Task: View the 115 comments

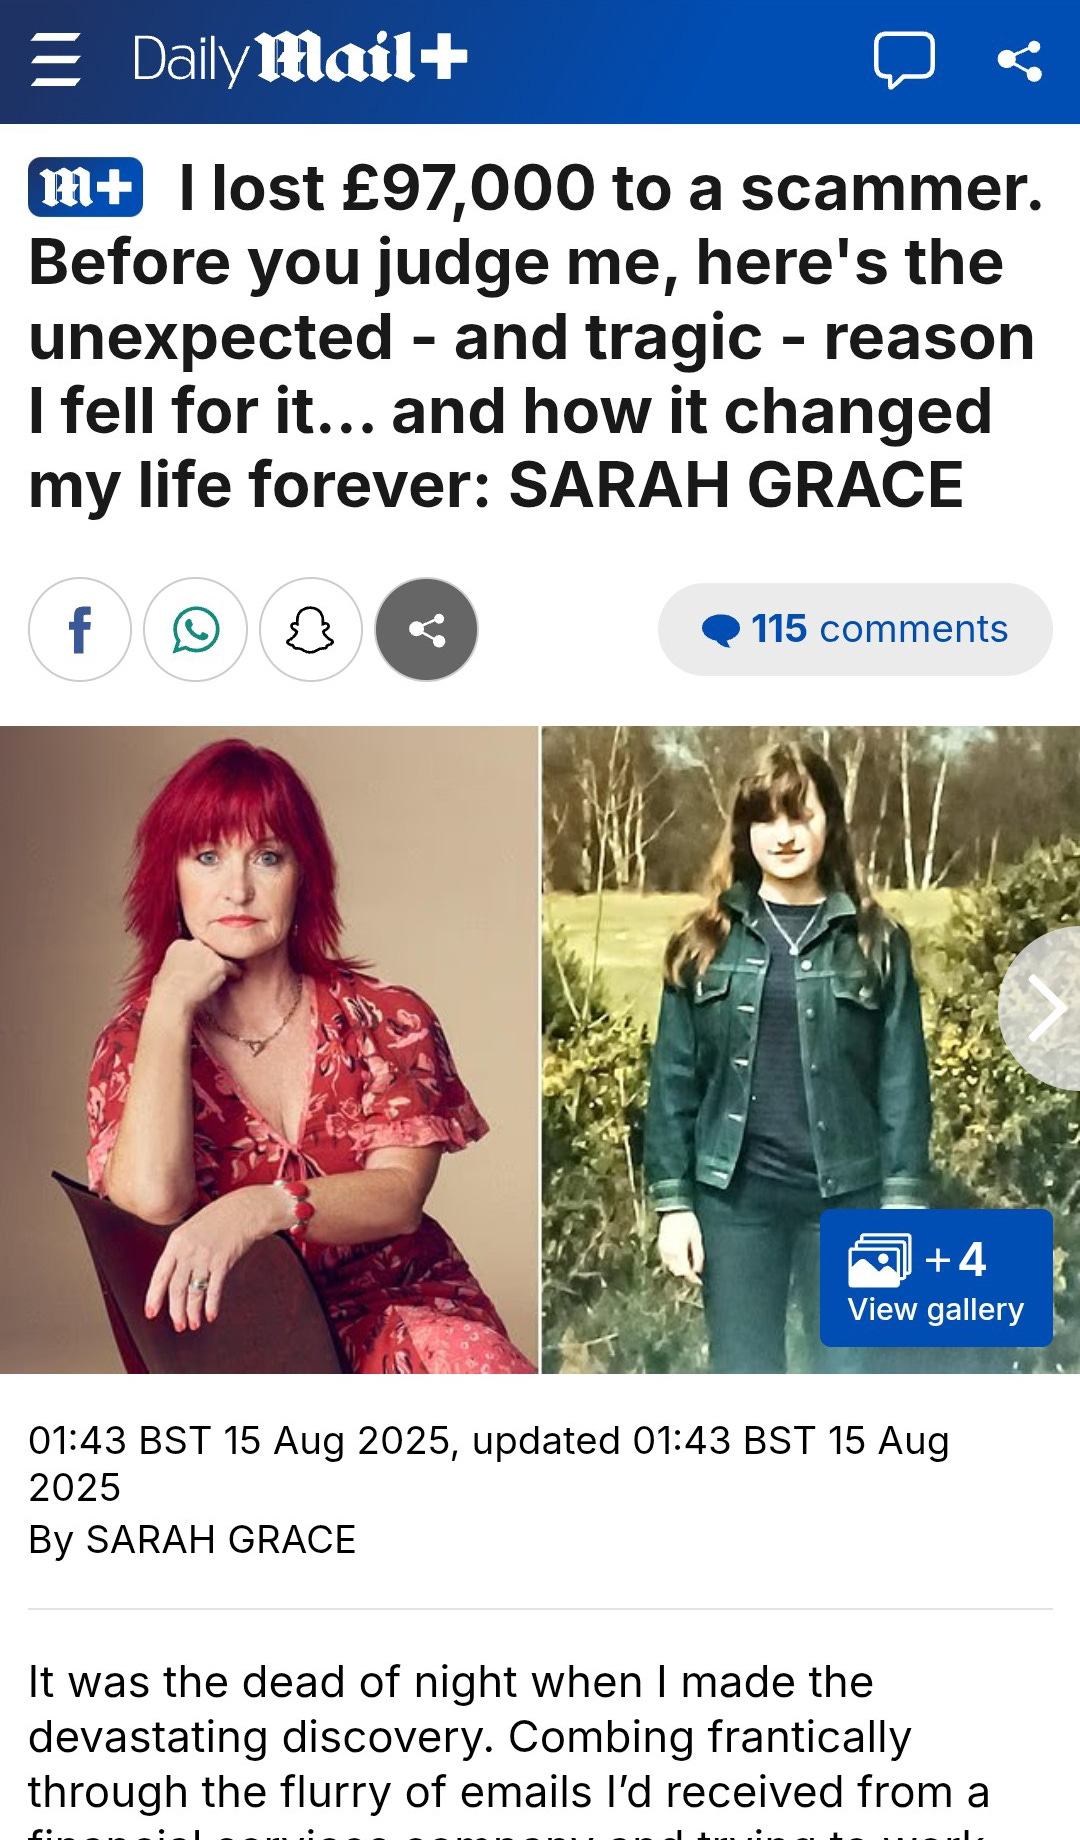Action: pyautogui.click(x=855, y=630)
